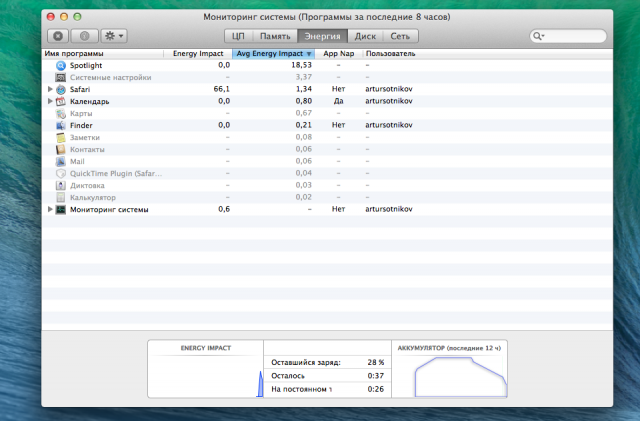The width and height of the screenshot is (640, 421).
Task: Click the Календарь app icon
Action: click(x=61, y=101)
